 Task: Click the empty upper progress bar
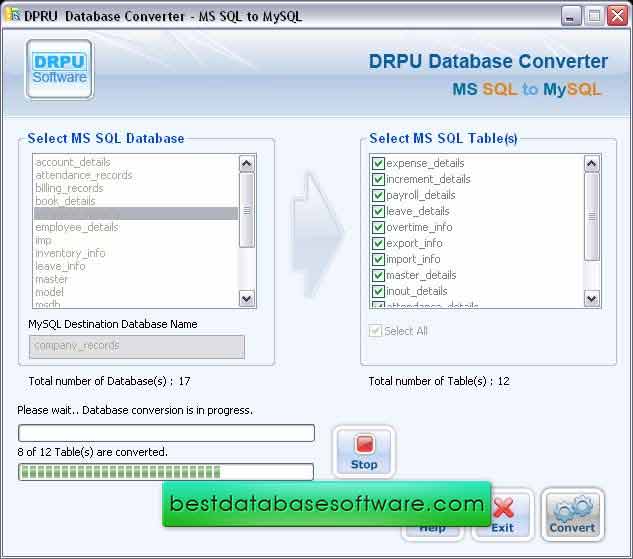point(166,433)
